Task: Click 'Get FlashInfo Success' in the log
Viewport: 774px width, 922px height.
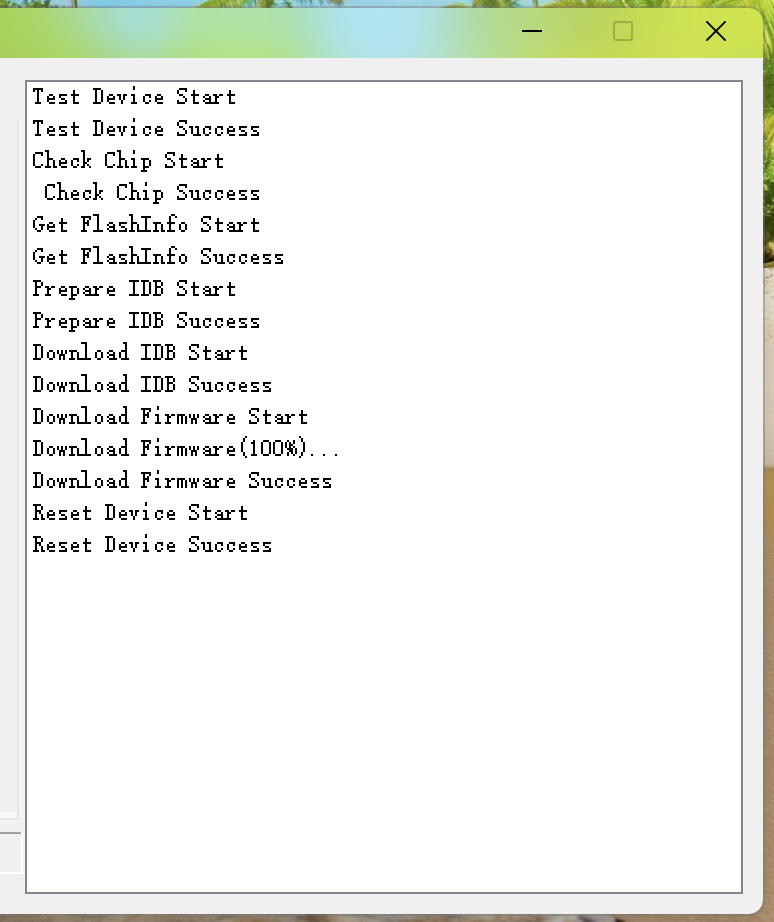Action: (158, 256)
